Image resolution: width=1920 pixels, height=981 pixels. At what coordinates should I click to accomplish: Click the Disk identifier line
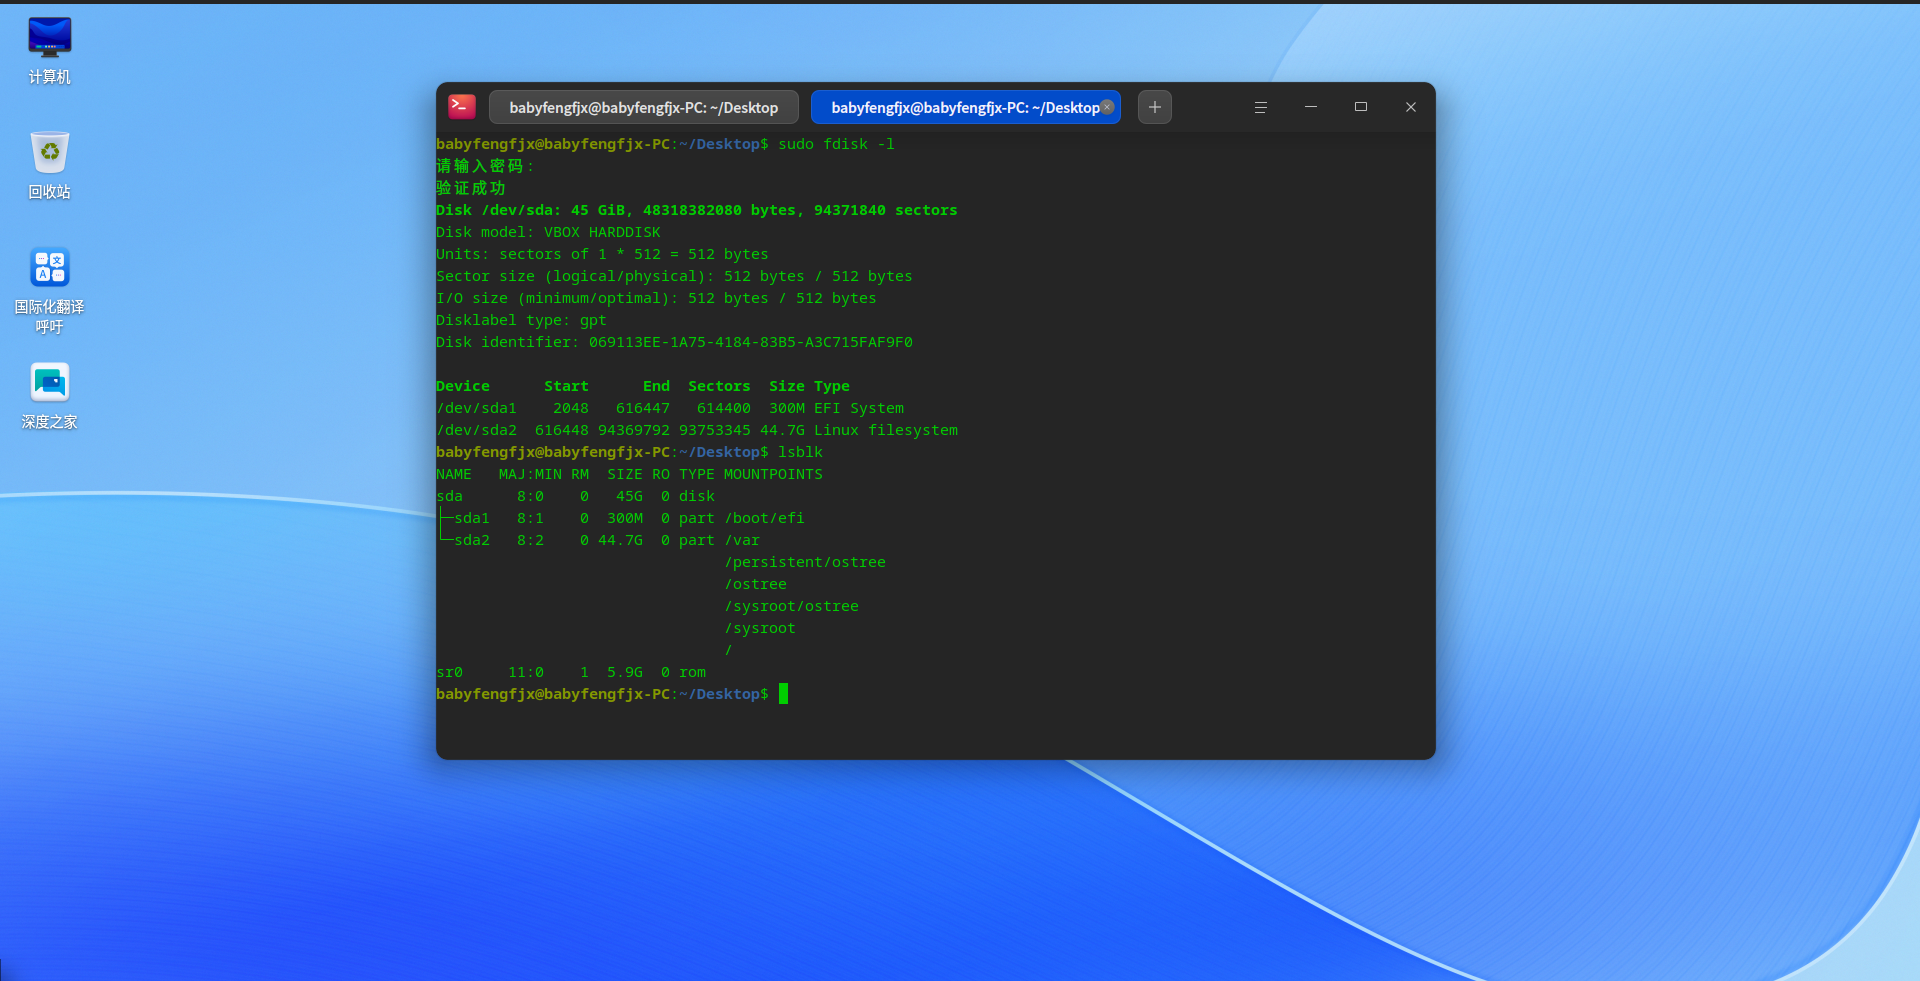point(674,342)
